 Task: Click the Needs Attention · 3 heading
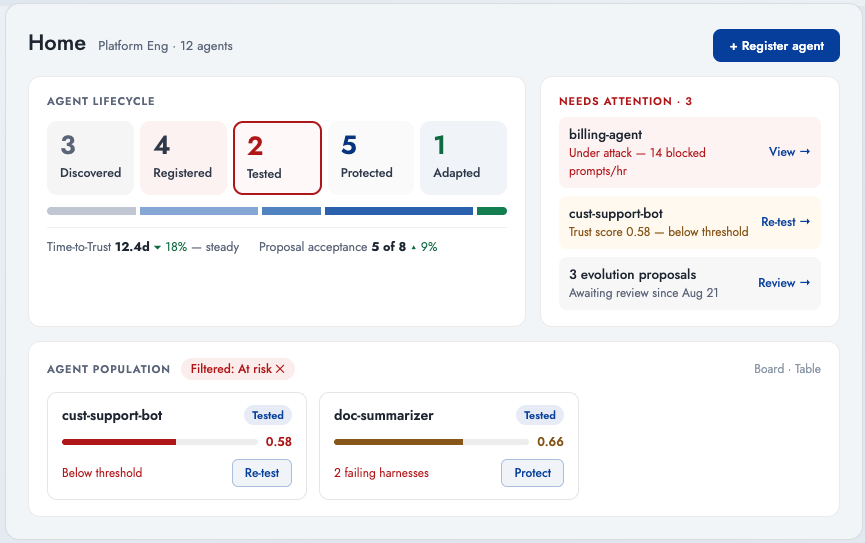point(625,101)
